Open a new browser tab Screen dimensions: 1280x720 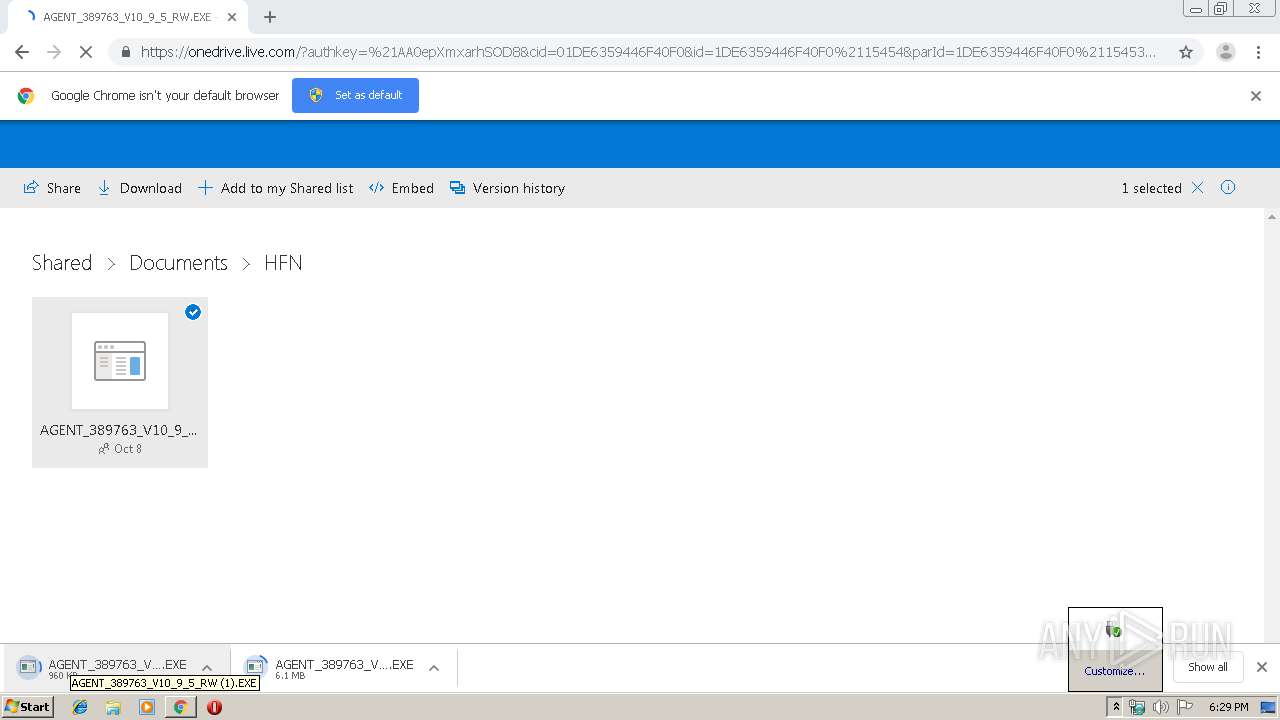click(270, 17)
